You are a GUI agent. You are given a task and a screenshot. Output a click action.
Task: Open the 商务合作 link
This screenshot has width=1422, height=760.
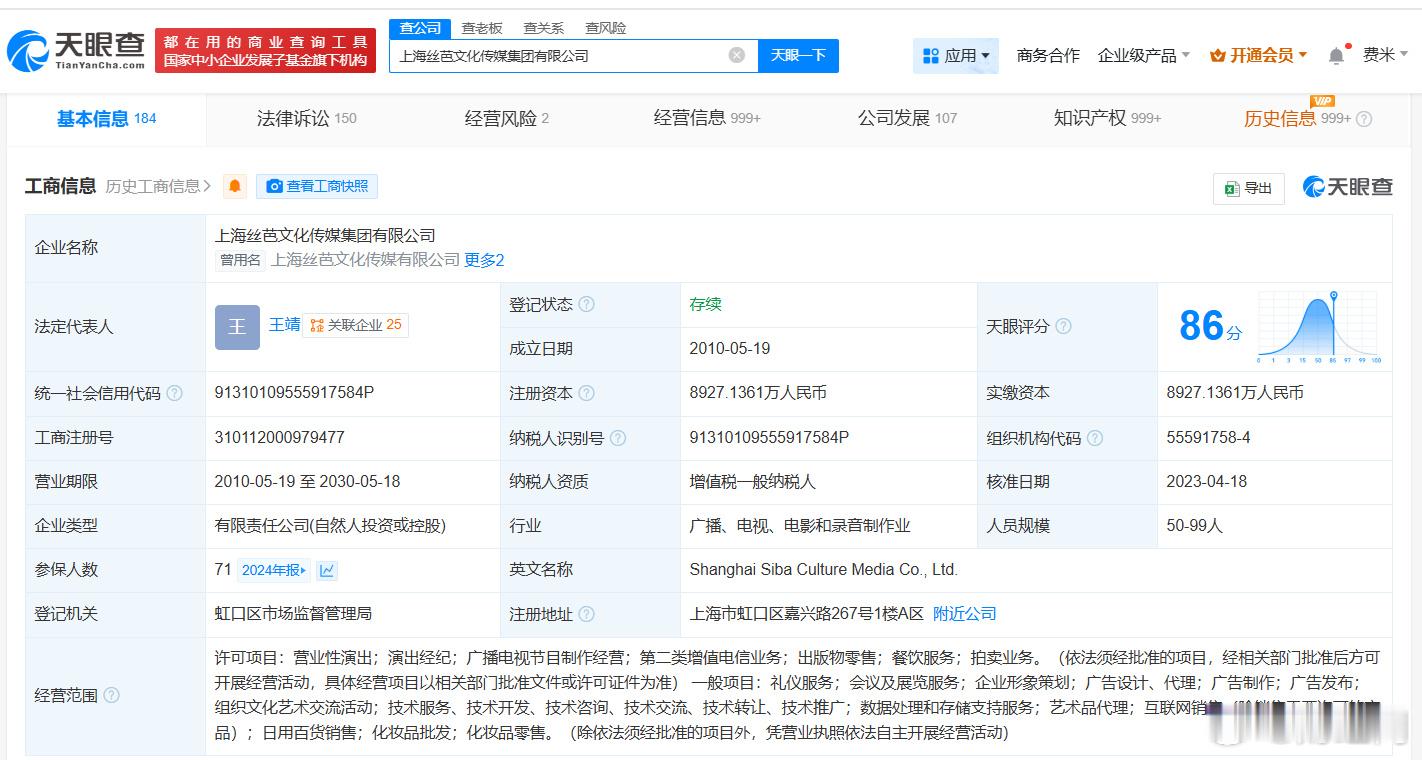pyautogui.click(x=1048, y=56)
